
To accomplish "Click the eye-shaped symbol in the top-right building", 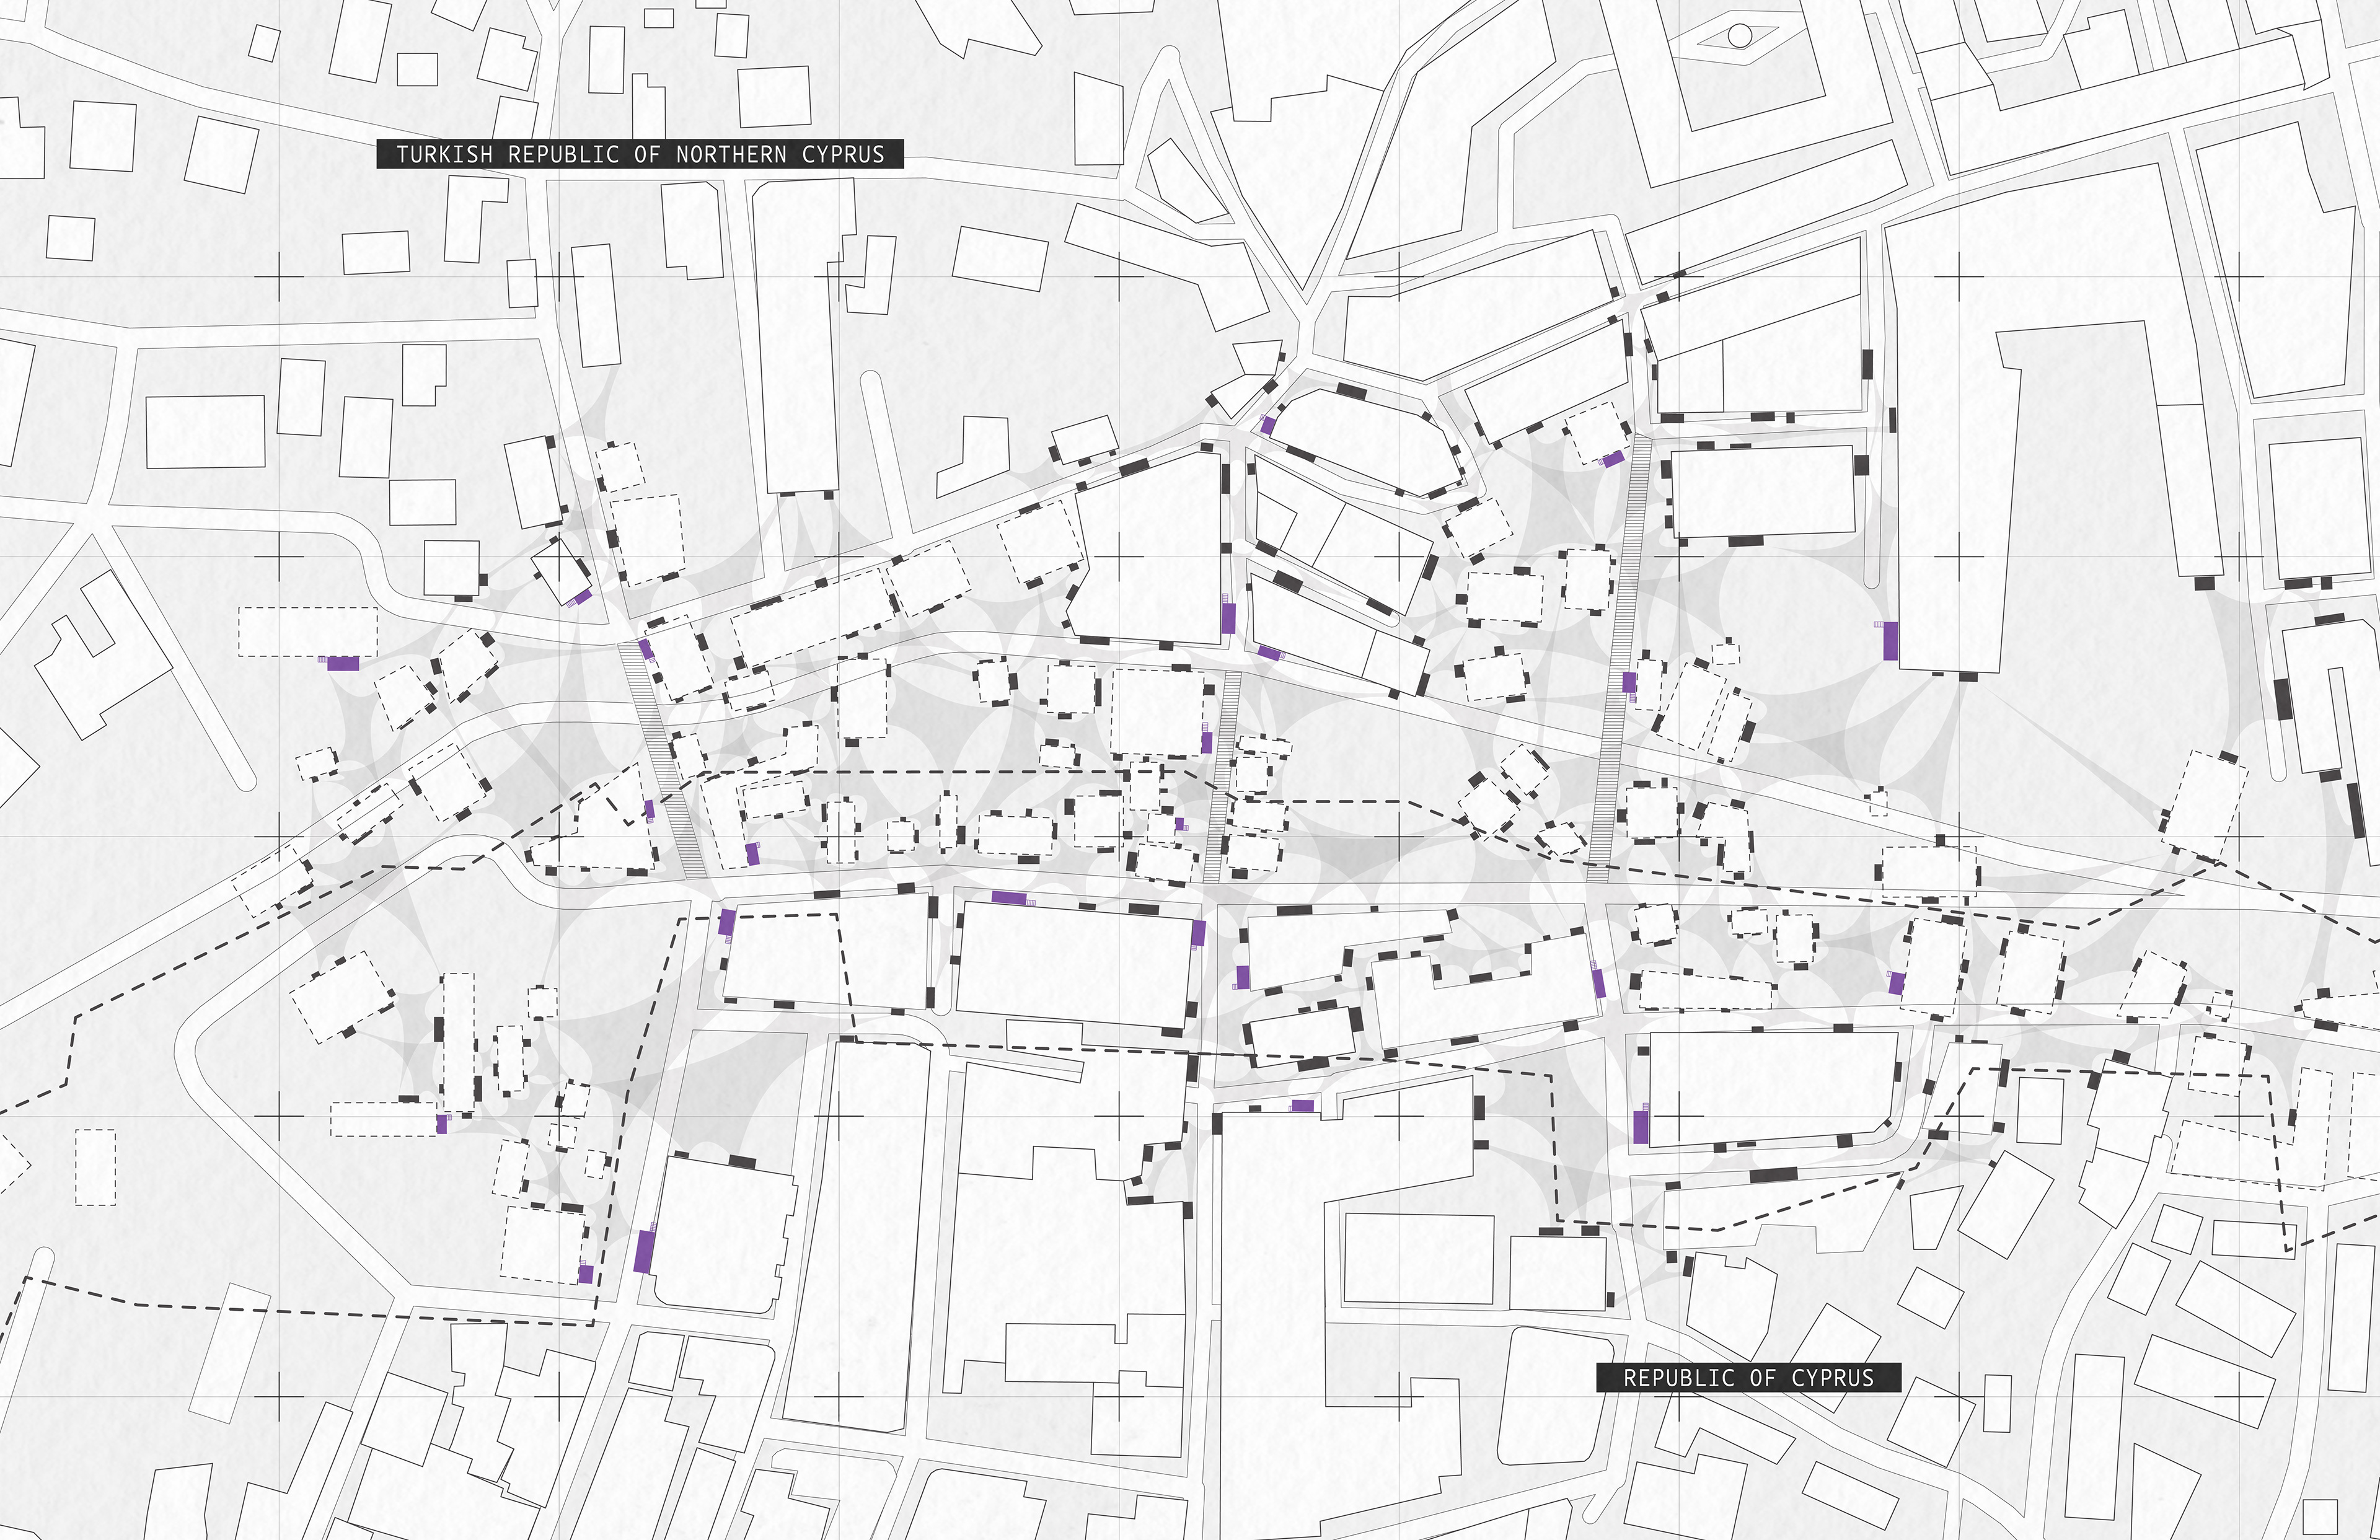I will click(1739, 37).
